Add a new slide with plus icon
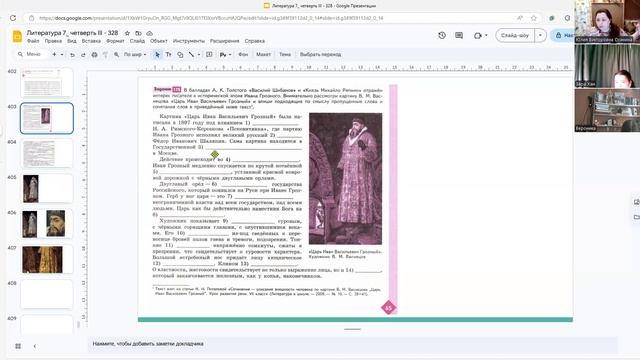This screenshot has width=640, height=360. coord(54,54)
